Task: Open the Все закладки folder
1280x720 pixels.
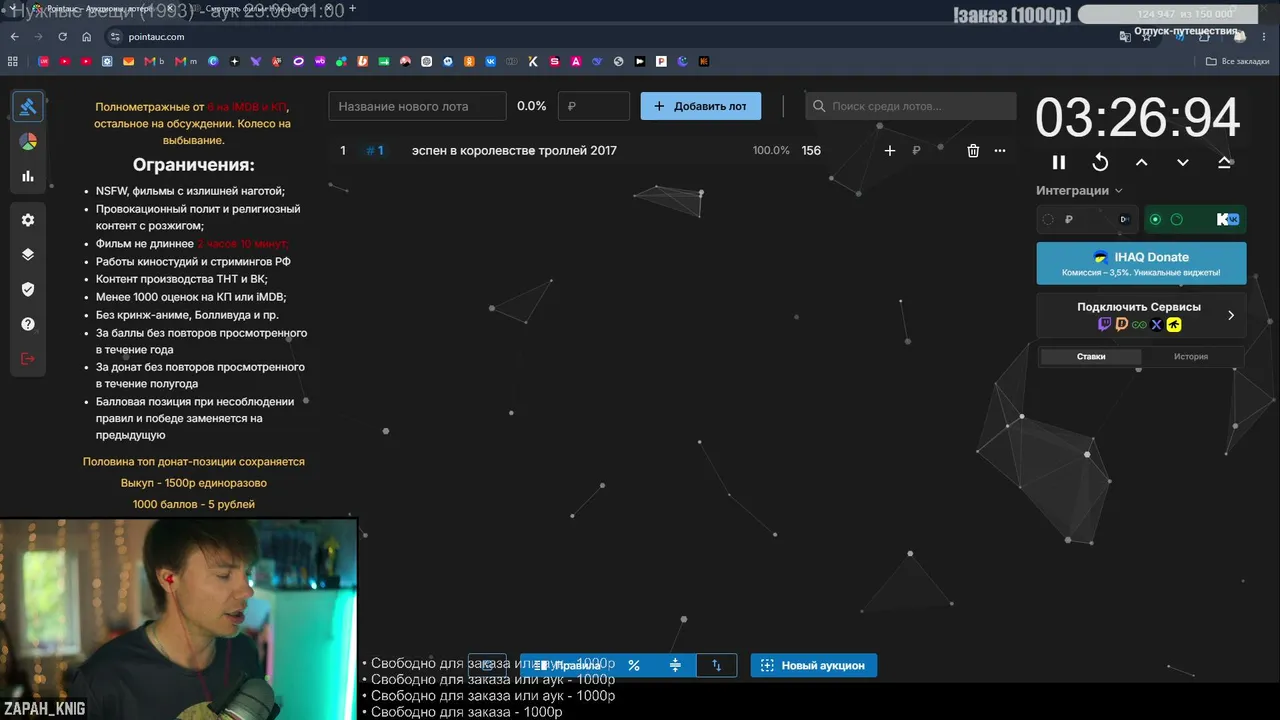Action: (1237, 61)
